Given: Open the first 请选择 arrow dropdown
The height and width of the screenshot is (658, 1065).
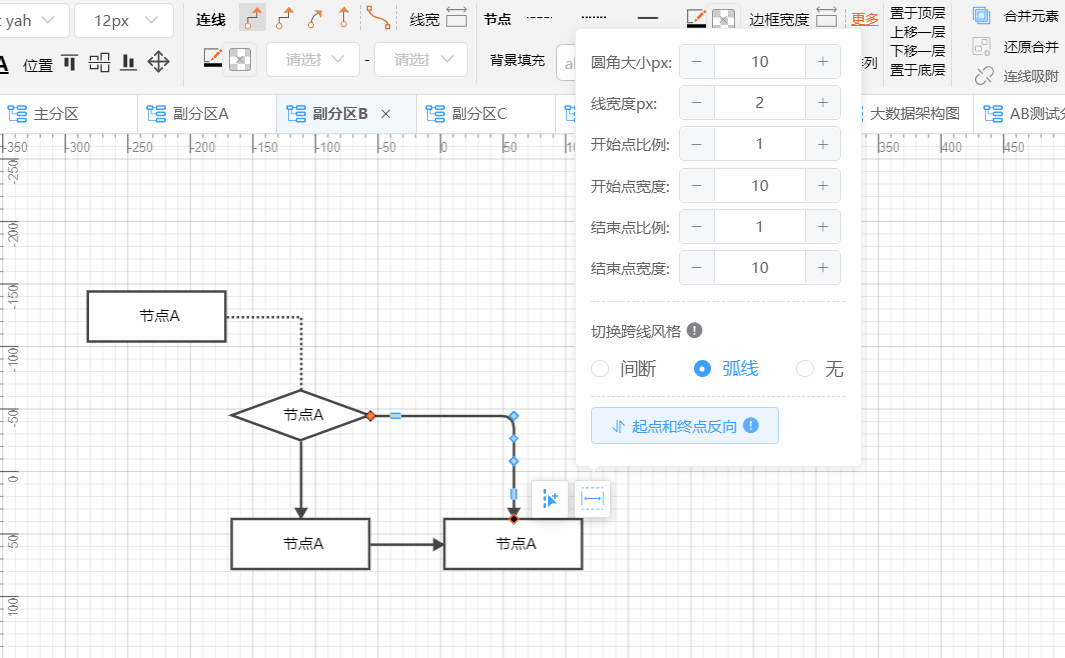Looking at the screenshot, I should coord(312,59).
